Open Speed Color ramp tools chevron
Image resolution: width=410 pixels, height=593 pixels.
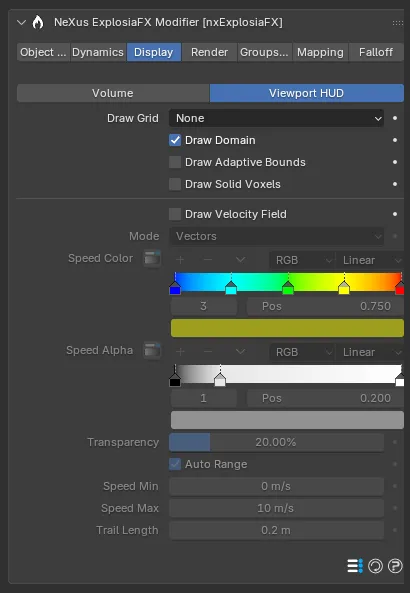coord(241,260)
